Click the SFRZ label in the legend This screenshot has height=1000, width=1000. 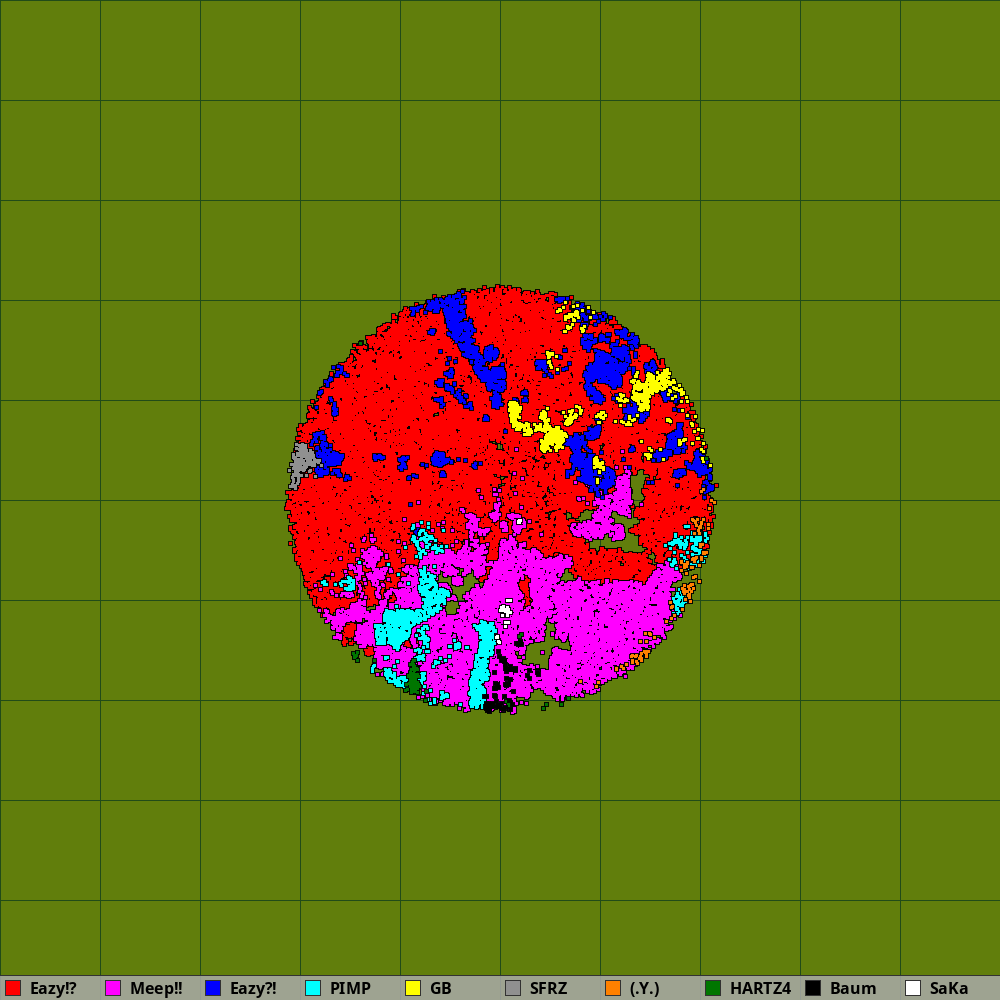[548, 988]
